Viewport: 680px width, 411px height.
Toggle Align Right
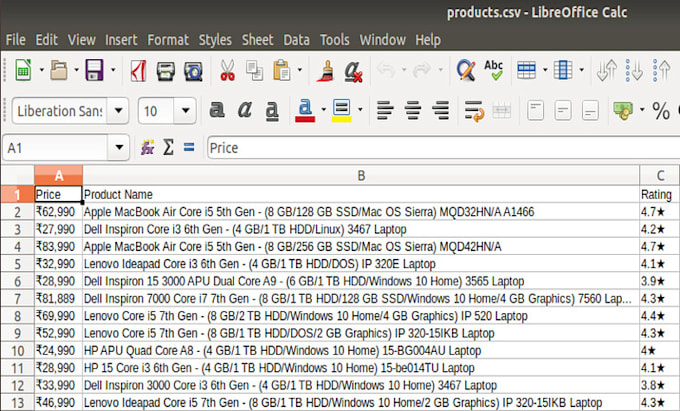(x=441, y=111)
